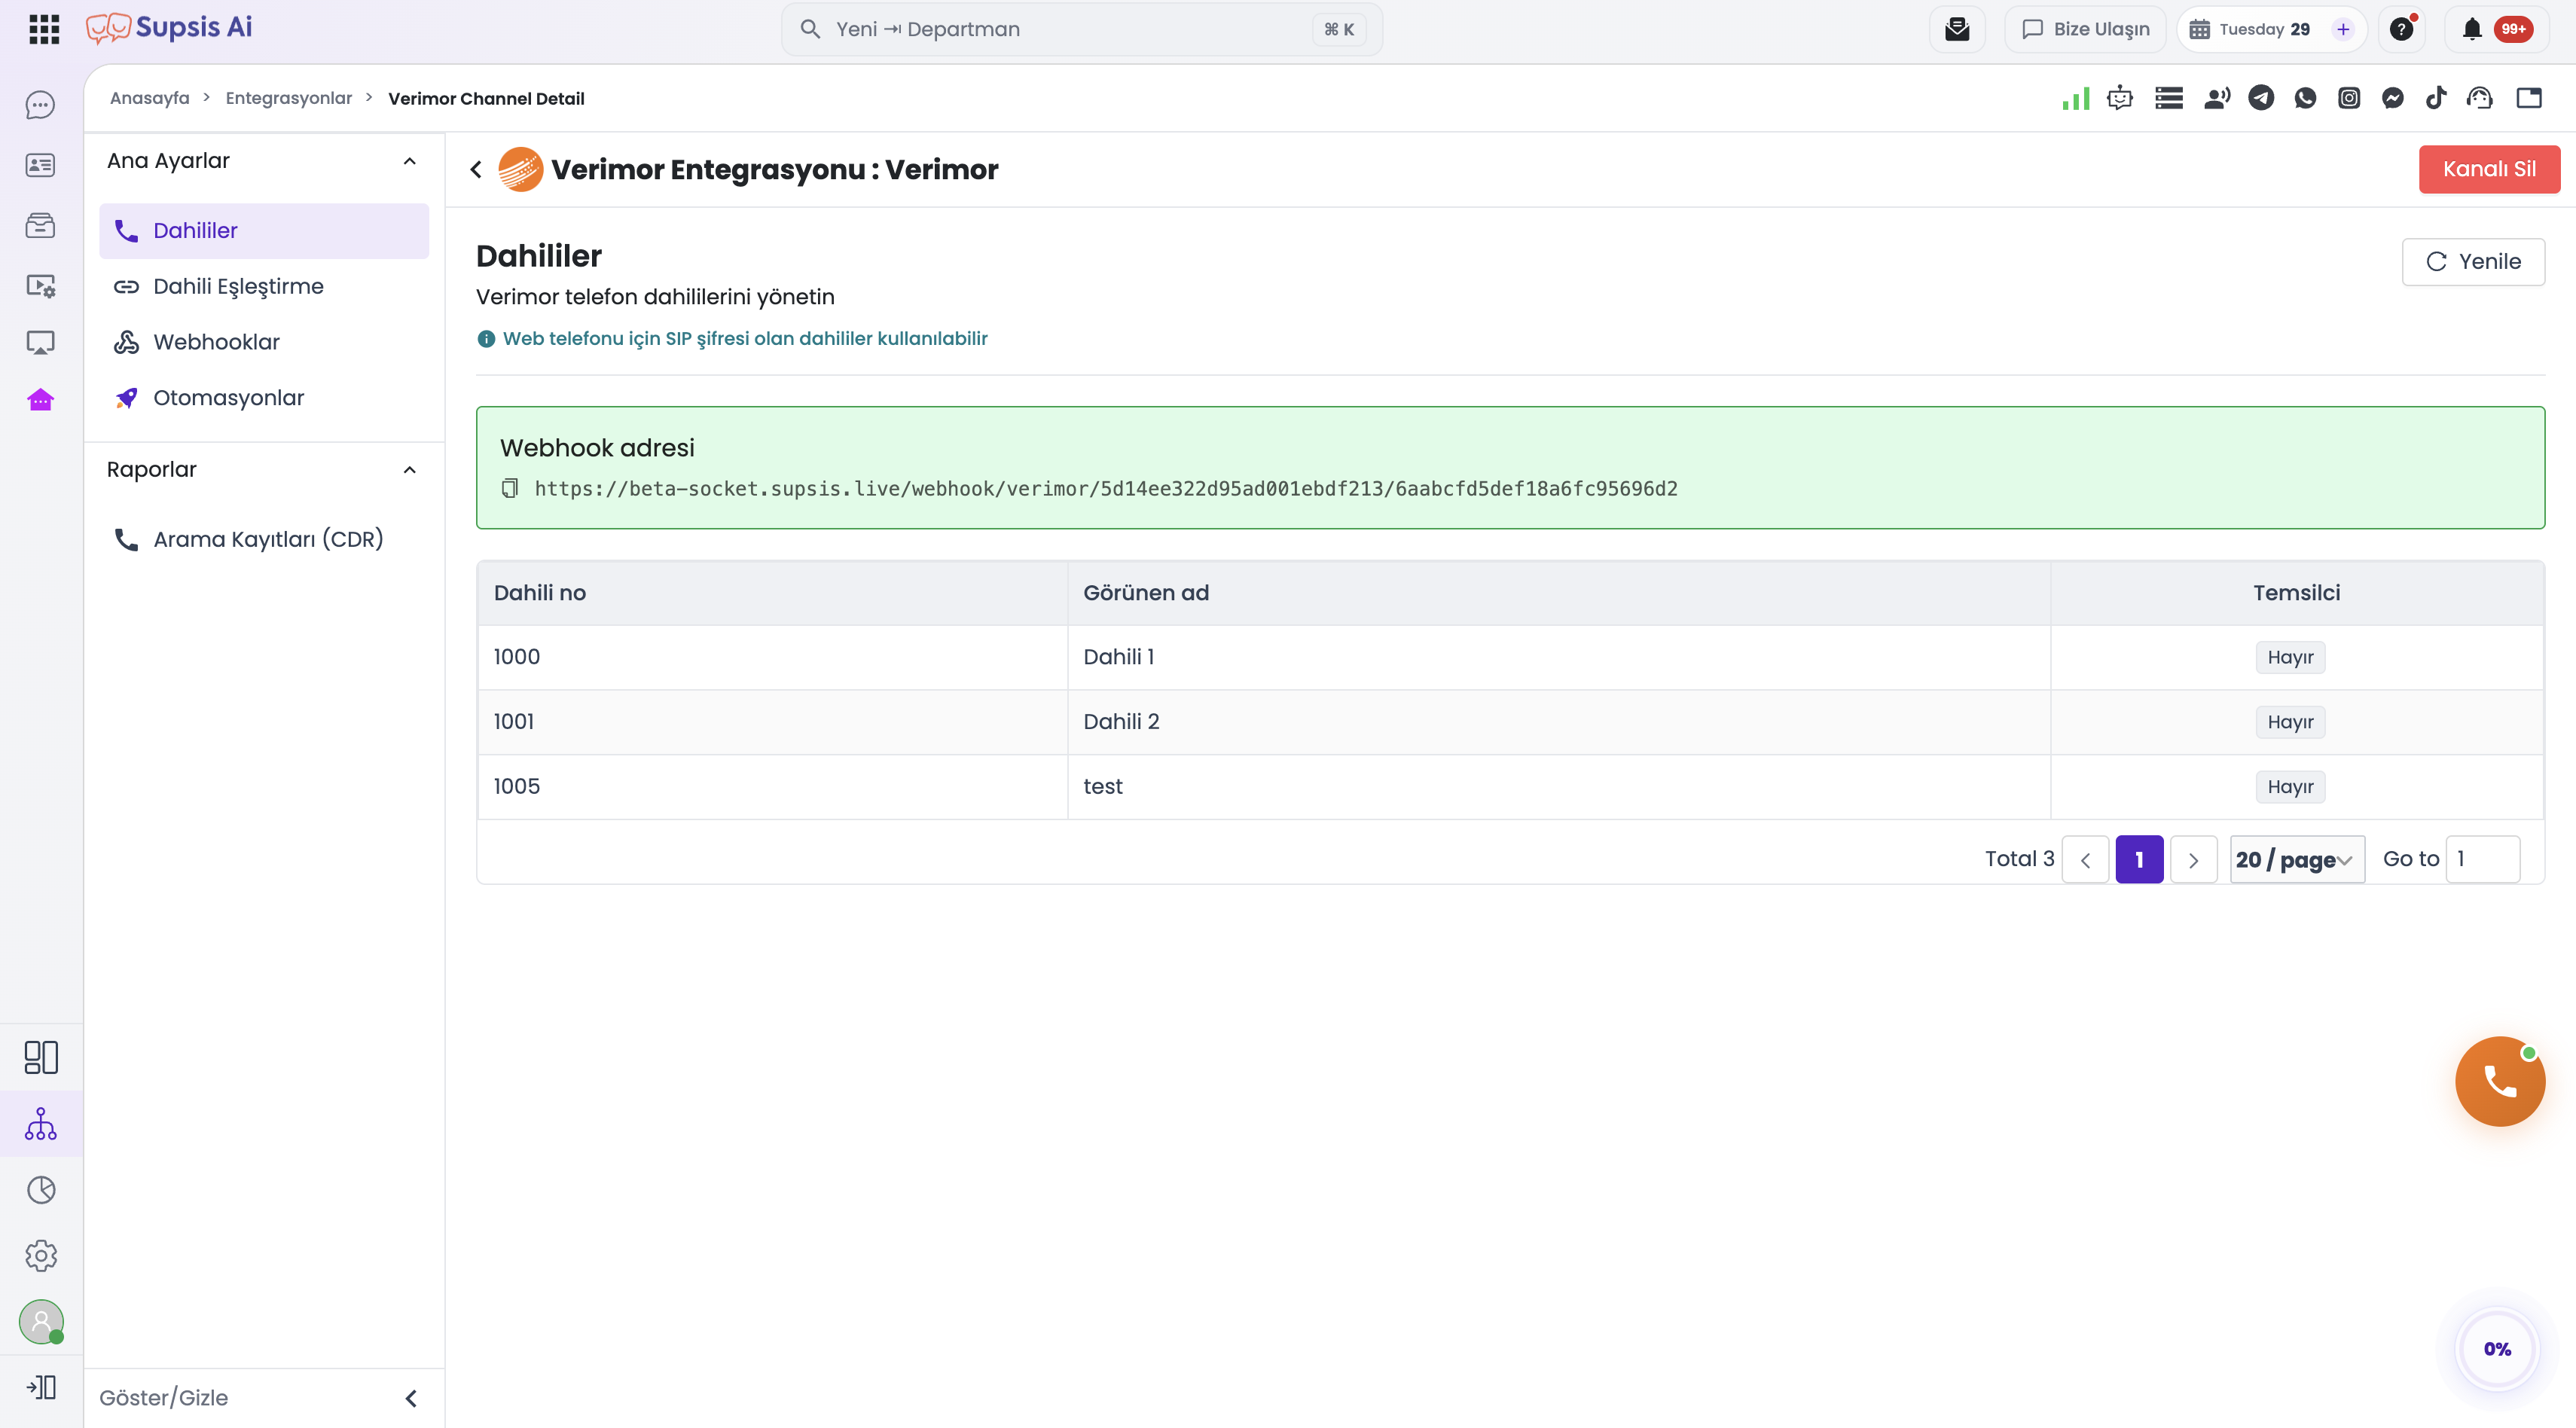Image resolution: width=2576 pixels, height=1428 pixels.
Task: Open the orange floating phone dialer
Action: 2499,1081
